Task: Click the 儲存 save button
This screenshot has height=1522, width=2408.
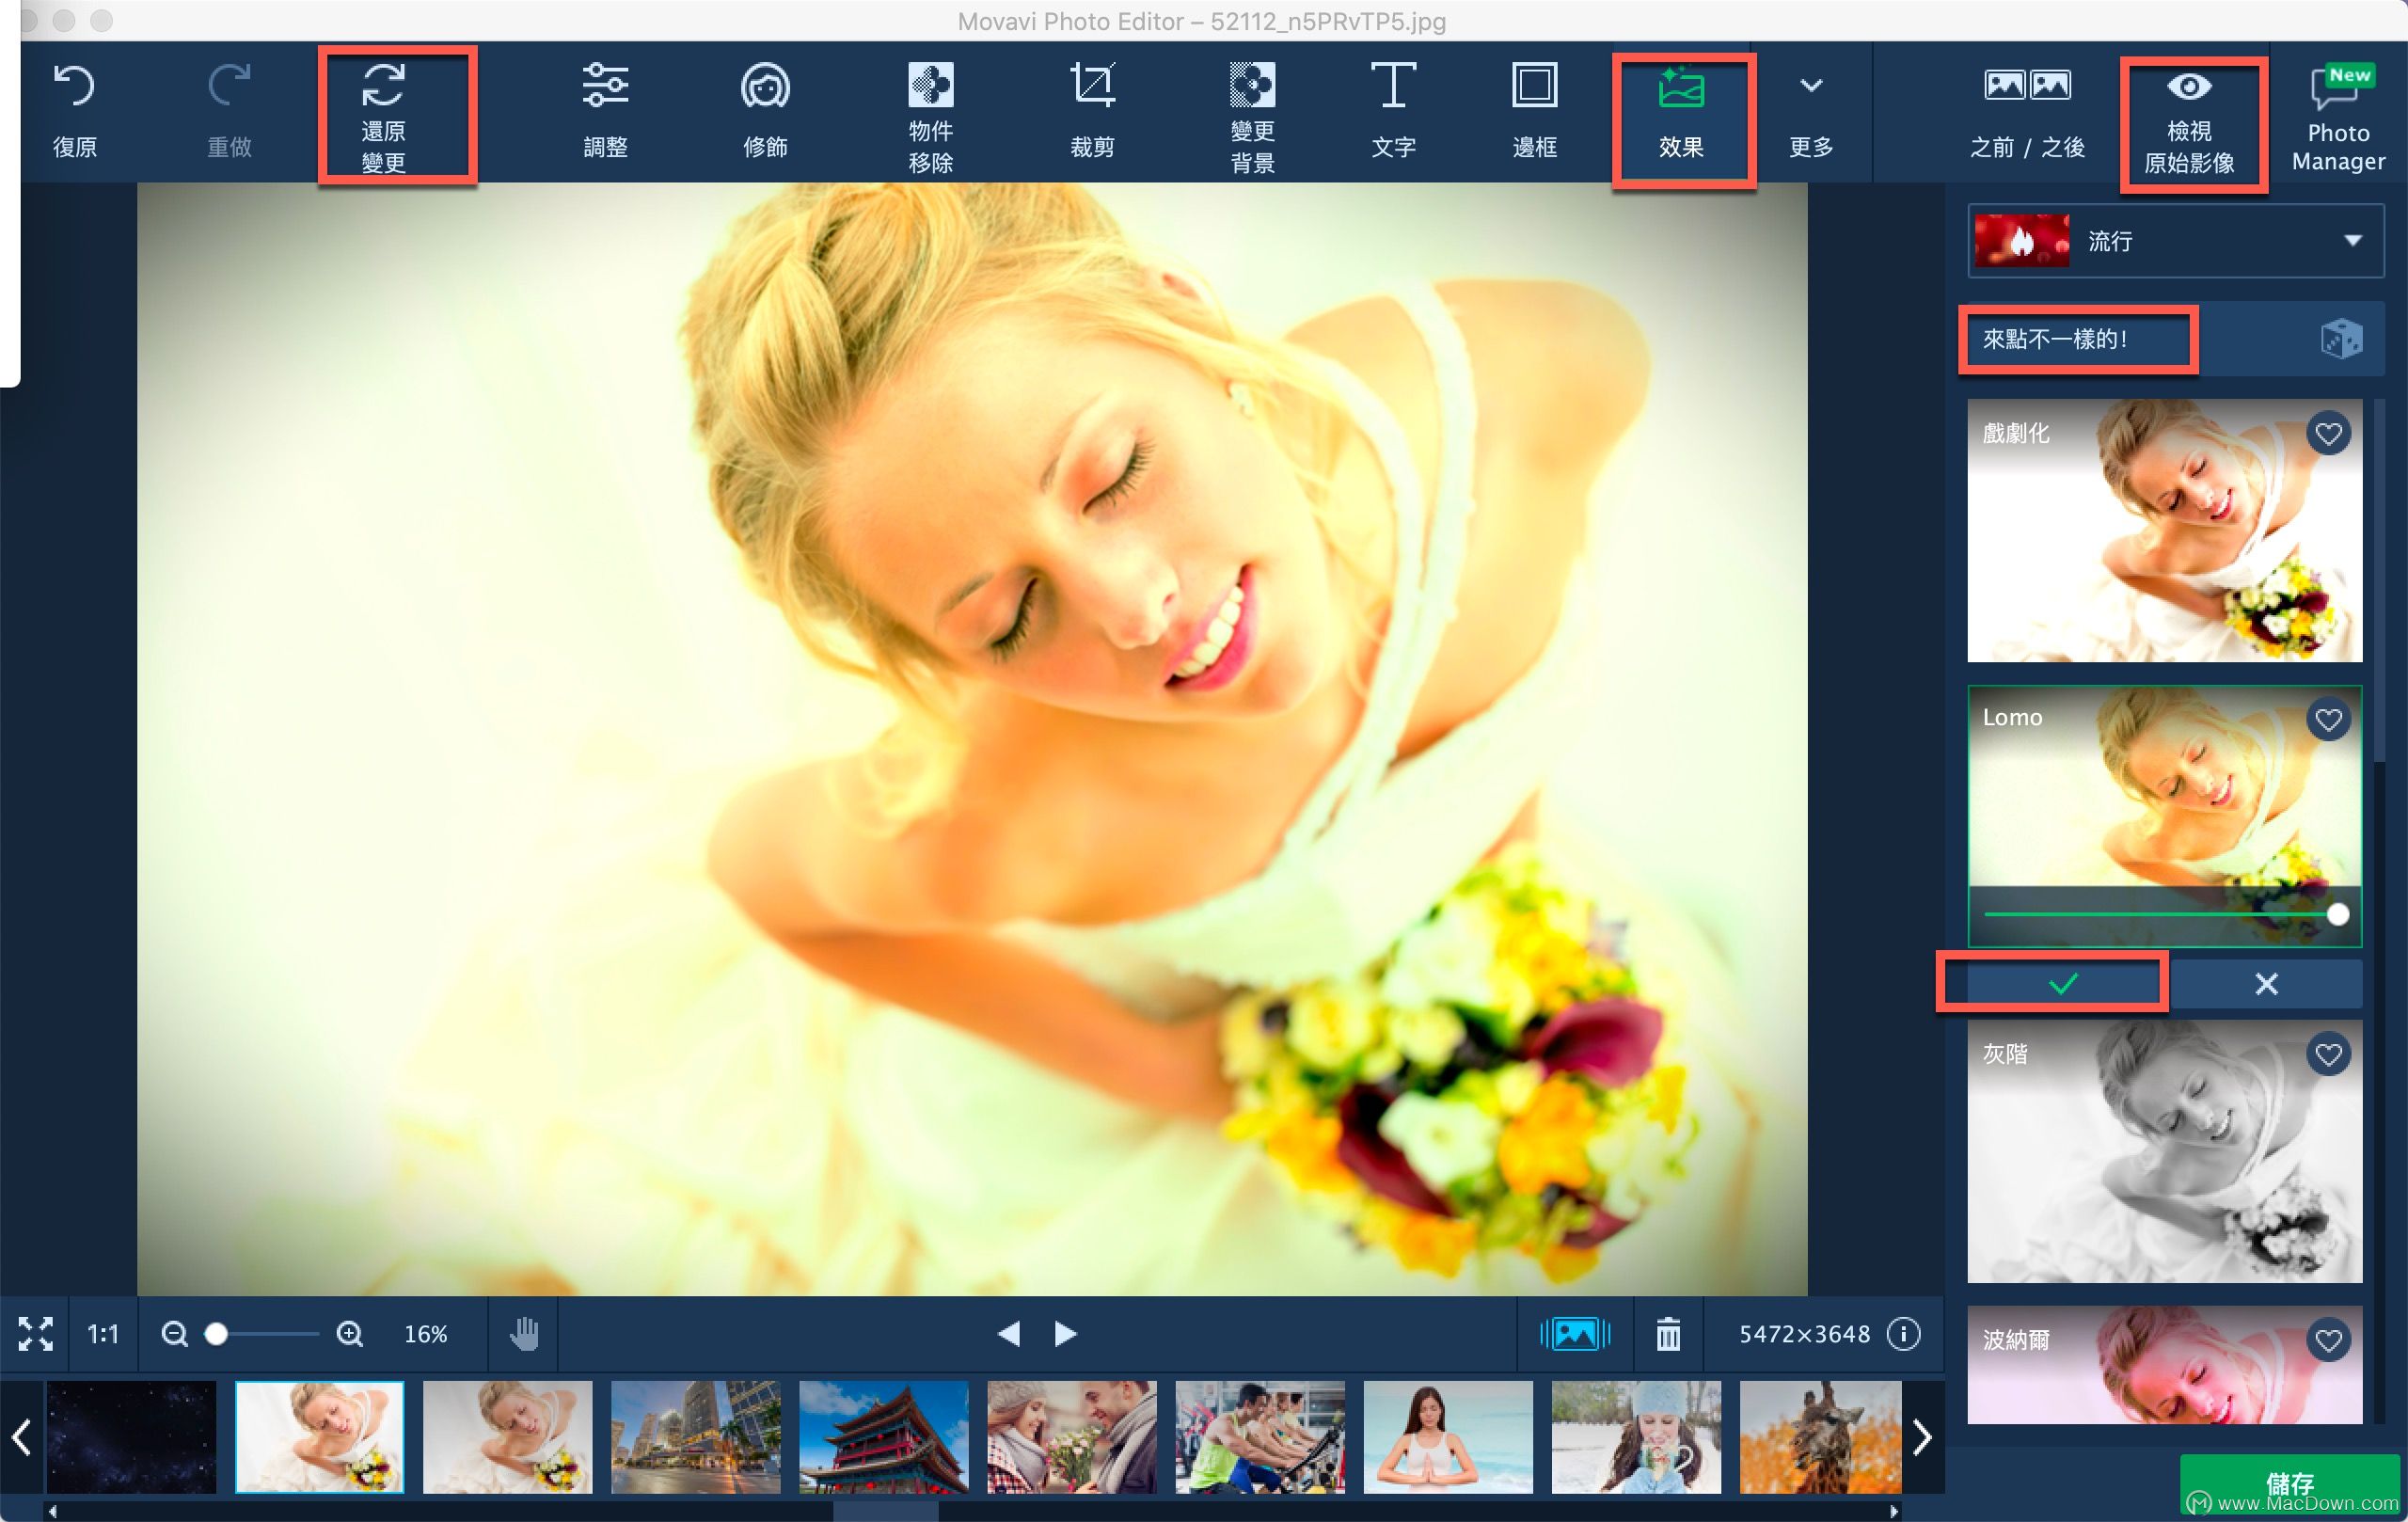Action: tap(2290, 1485)
